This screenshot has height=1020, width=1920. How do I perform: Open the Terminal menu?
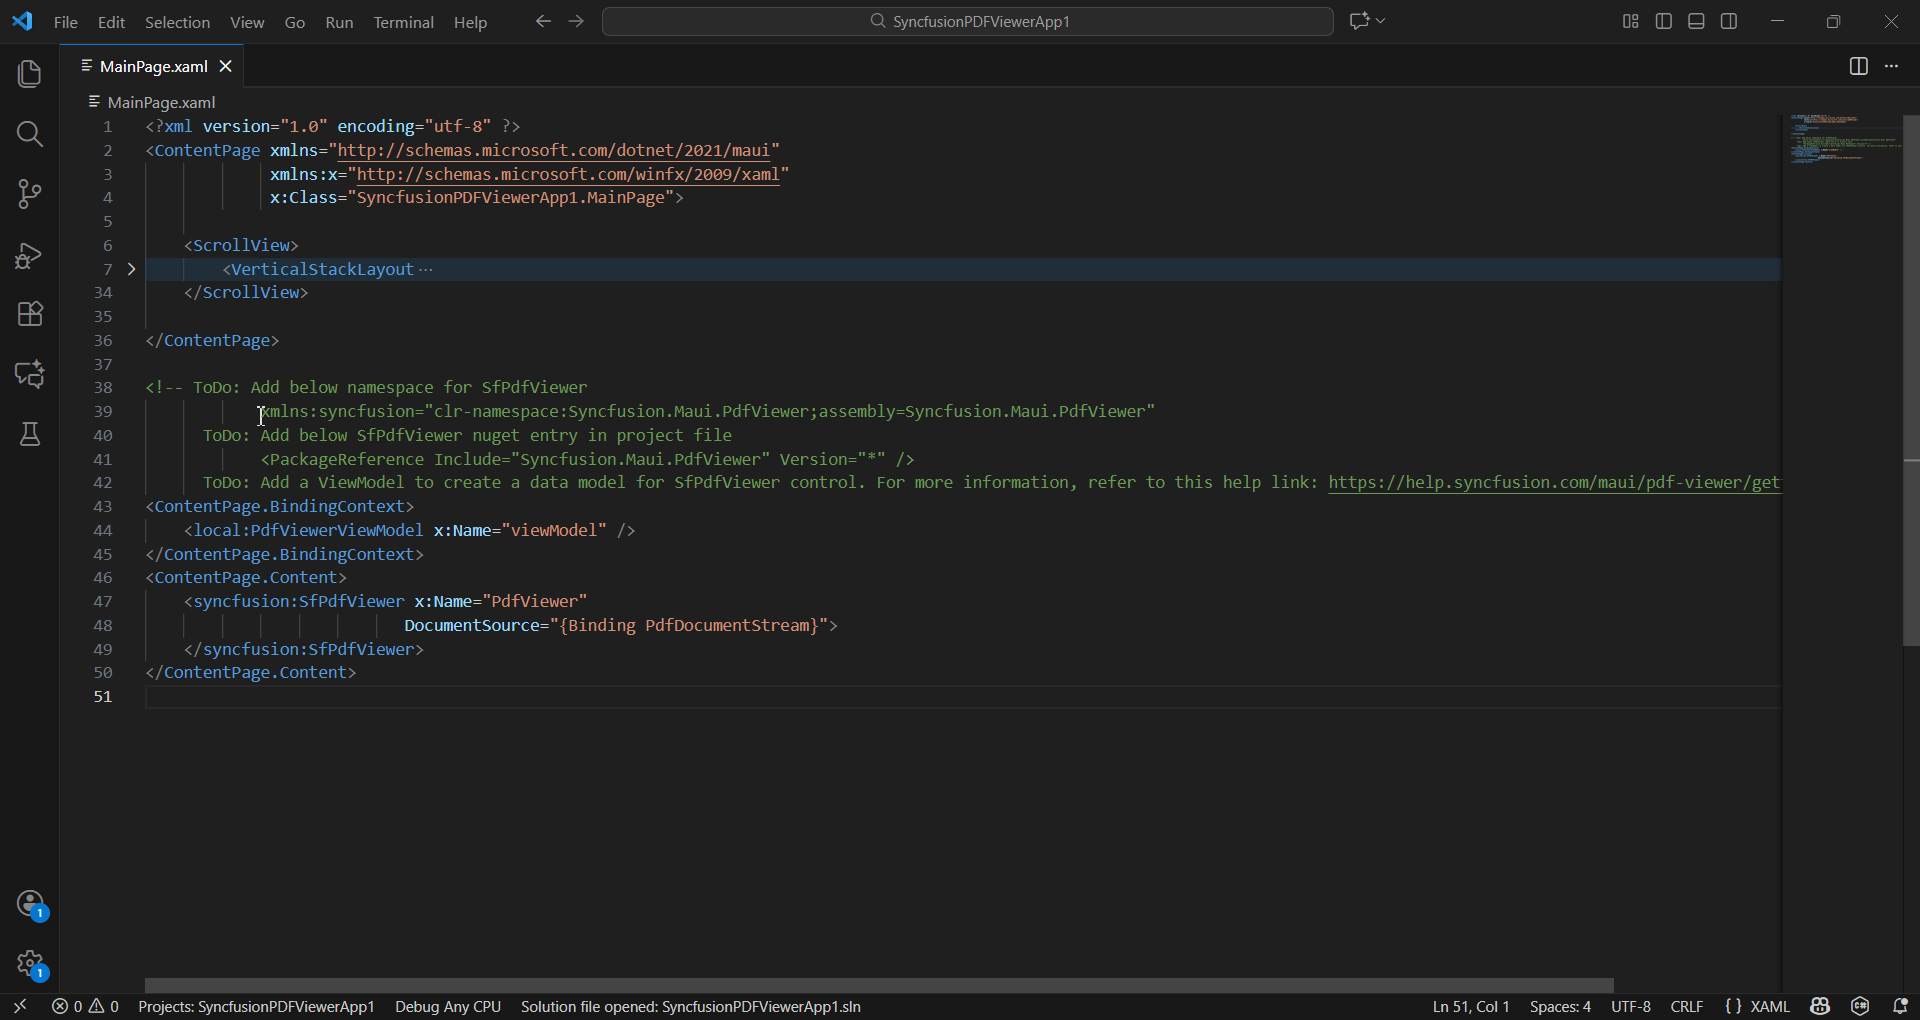pyautogui.click(x=403, y=22)
